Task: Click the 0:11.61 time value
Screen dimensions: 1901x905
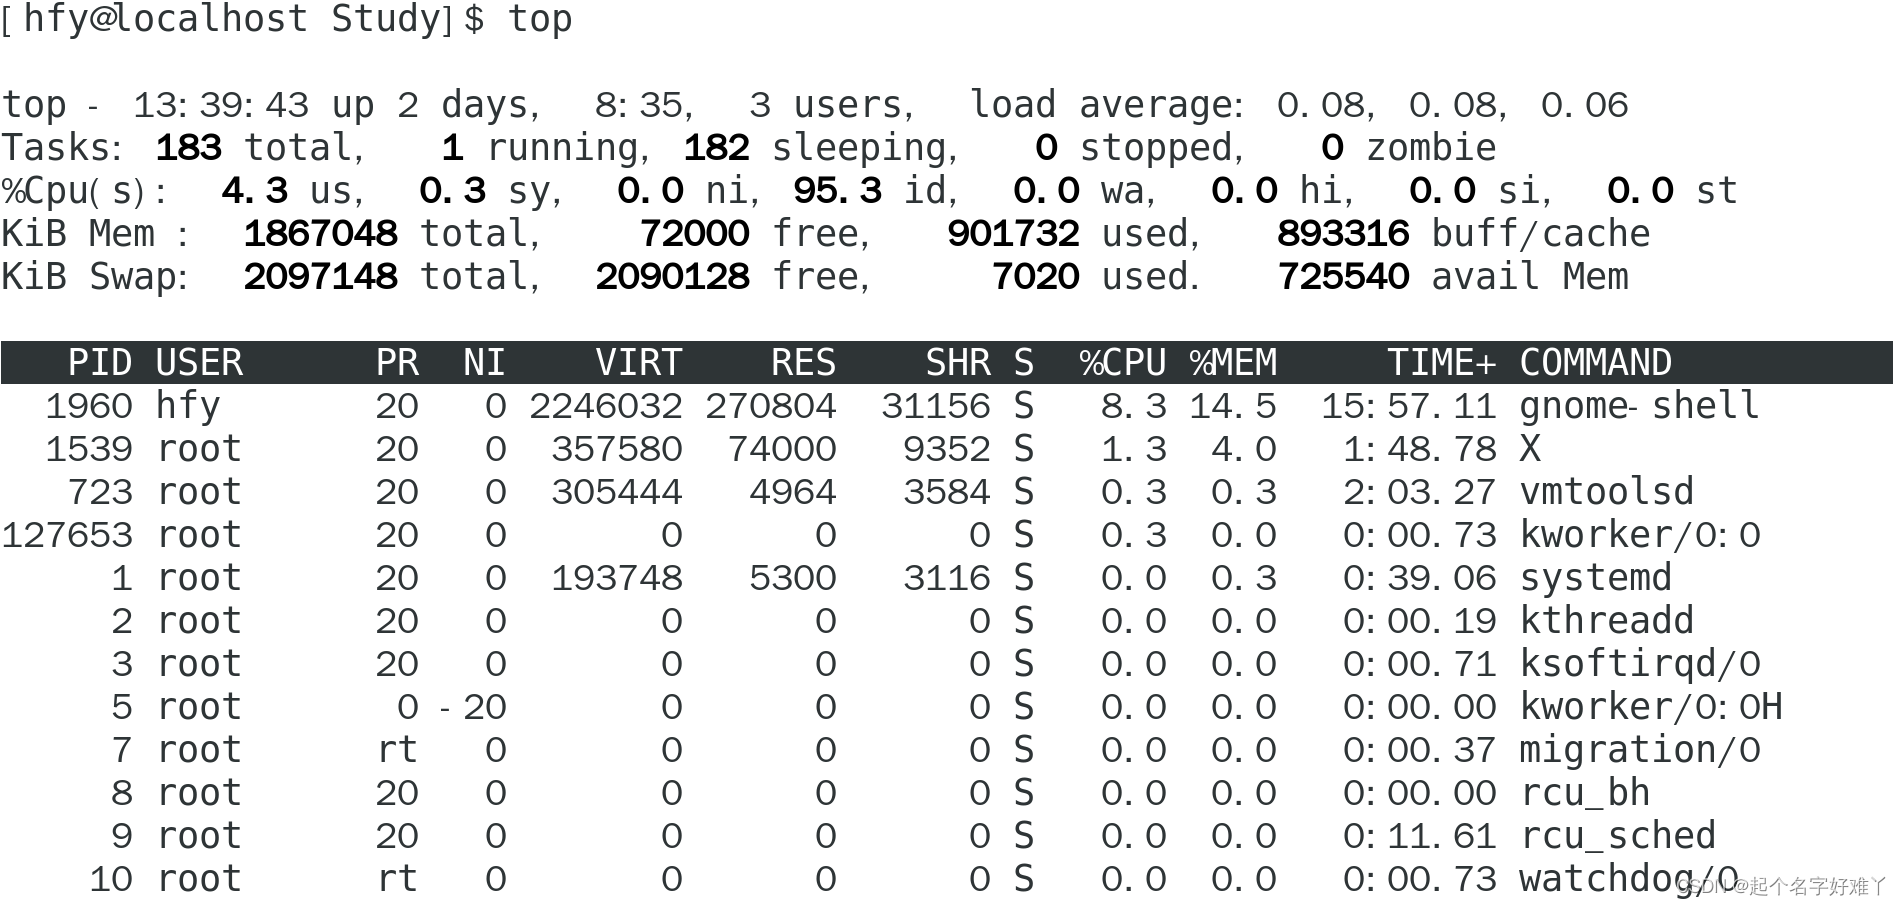Action: [x=1419, y=836]
